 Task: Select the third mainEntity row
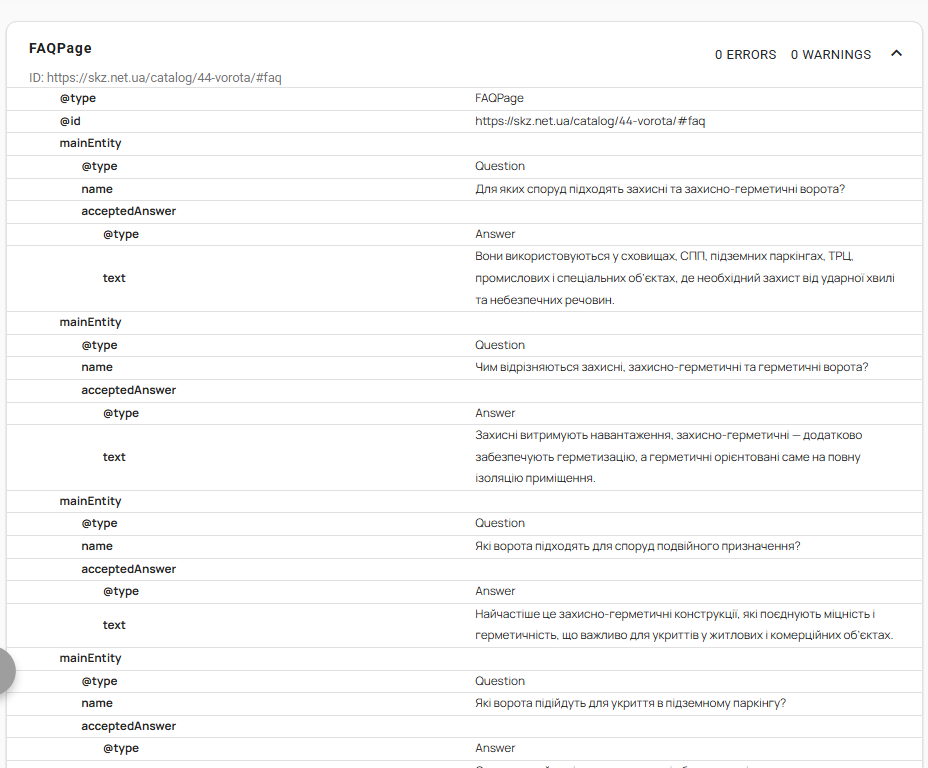coord(465,501)
